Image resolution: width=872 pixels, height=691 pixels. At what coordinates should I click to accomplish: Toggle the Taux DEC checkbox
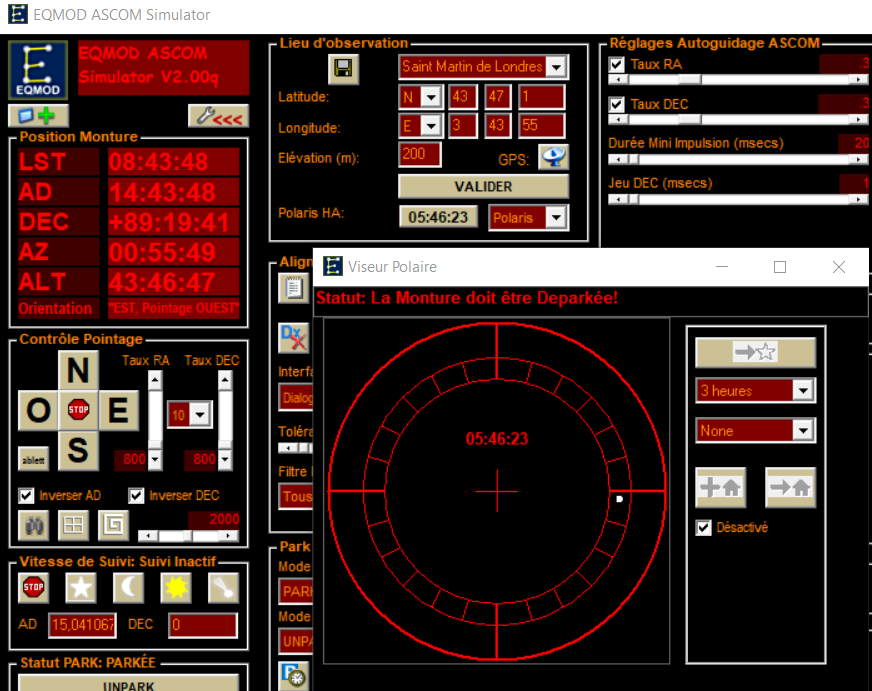pos(616,105)
